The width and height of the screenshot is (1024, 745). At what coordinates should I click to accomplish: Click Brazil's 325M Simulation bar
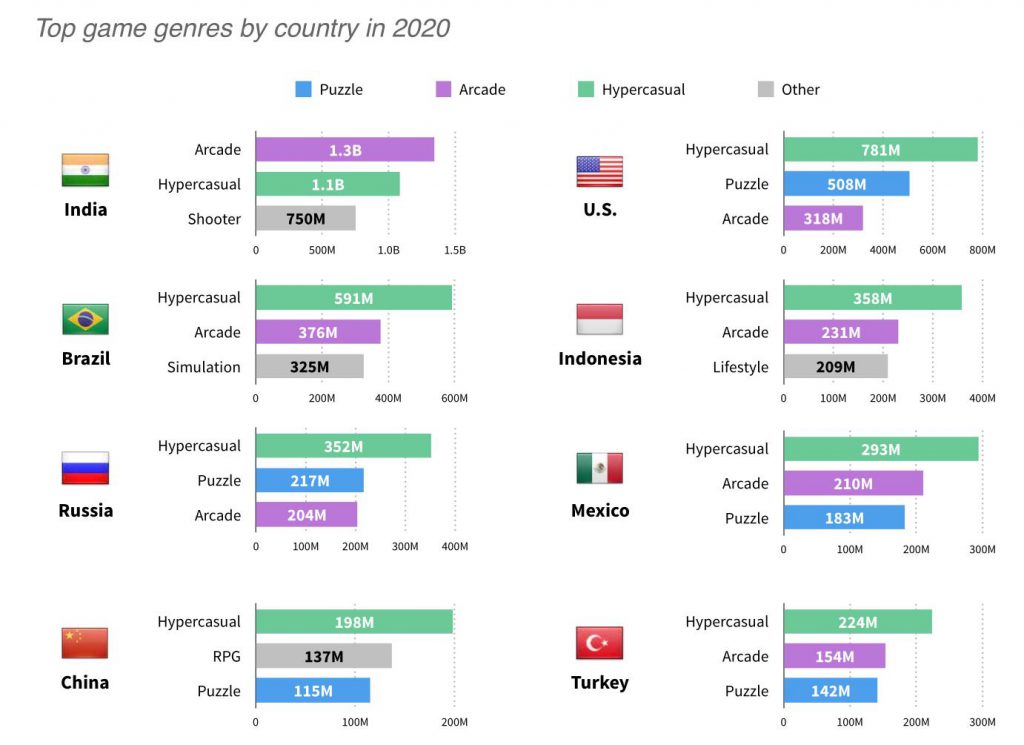[309, 367]
